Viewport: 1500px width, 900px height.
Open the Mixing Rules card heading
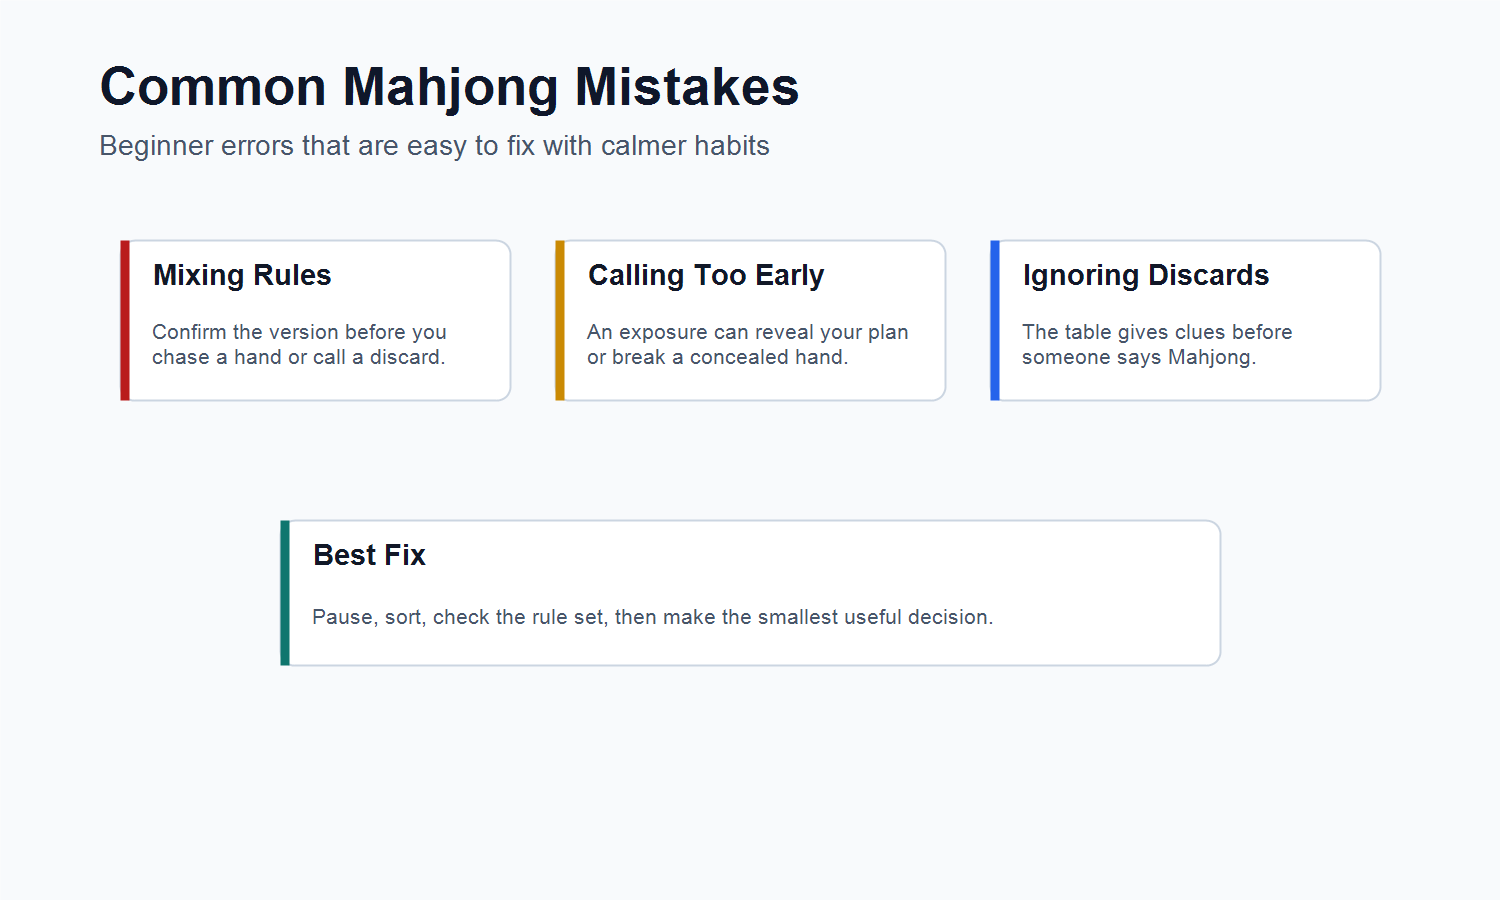[x=242, y=275]
